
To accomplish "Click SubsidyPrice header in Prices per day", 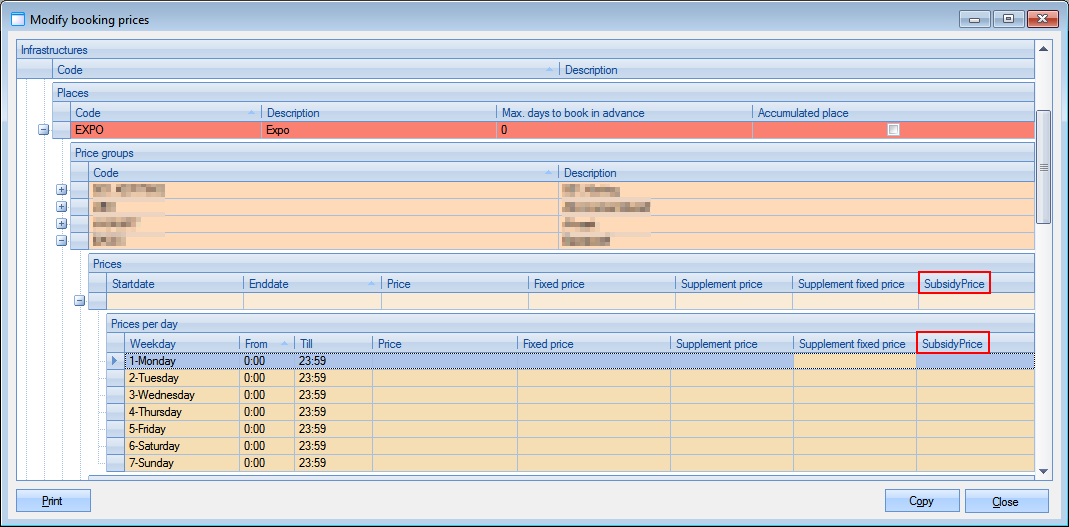I will (x=953, y=344).
